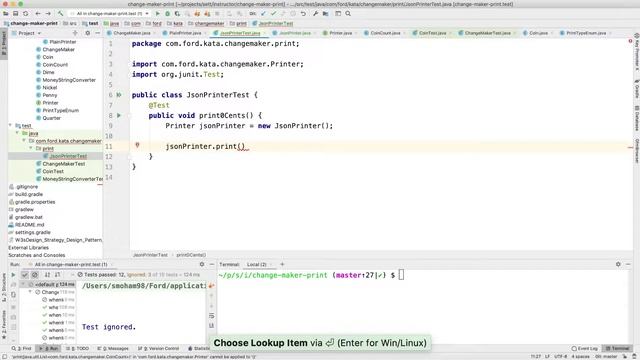
Task: Collapse the default package test results node
Action: 23,284
